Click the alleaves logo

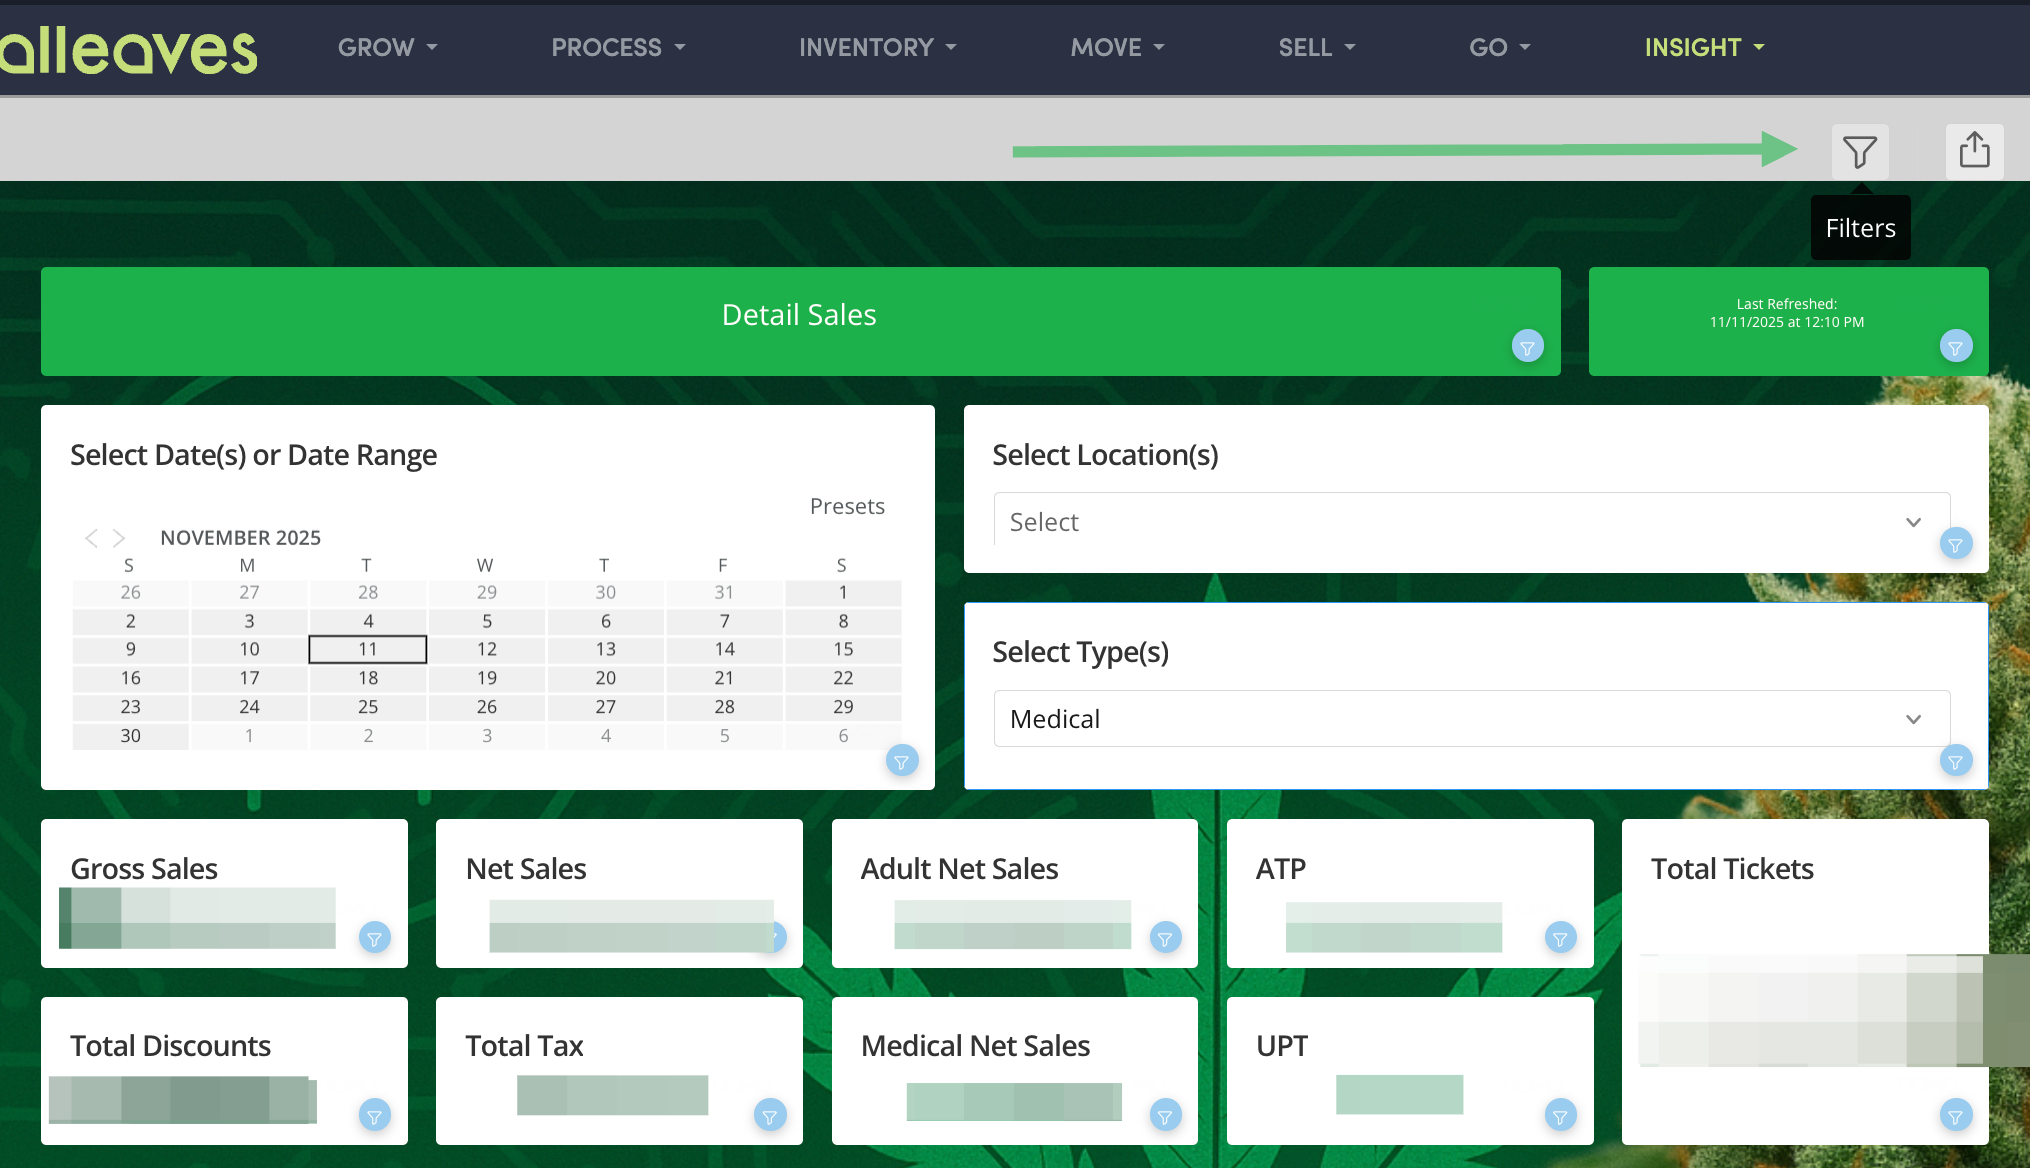click(128, 50)
